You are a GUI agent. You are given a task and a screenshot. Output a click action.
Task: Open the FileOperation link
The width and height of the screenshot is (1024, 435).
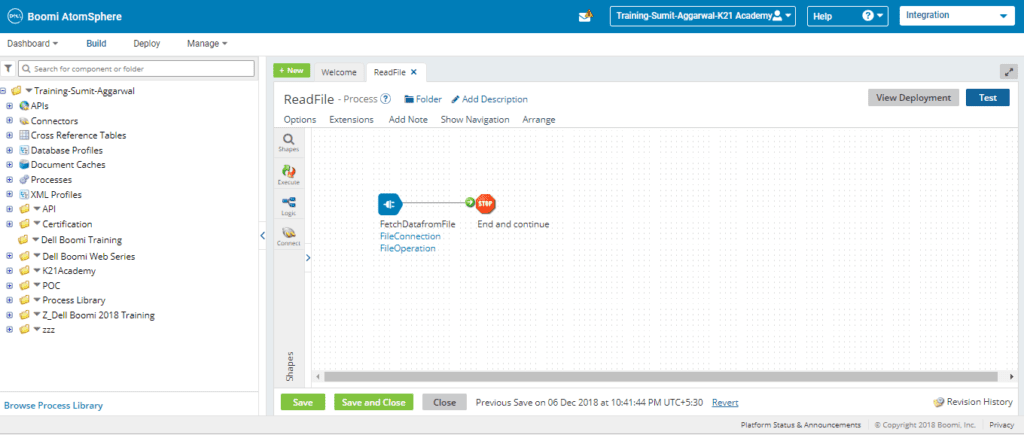(408, 248)
